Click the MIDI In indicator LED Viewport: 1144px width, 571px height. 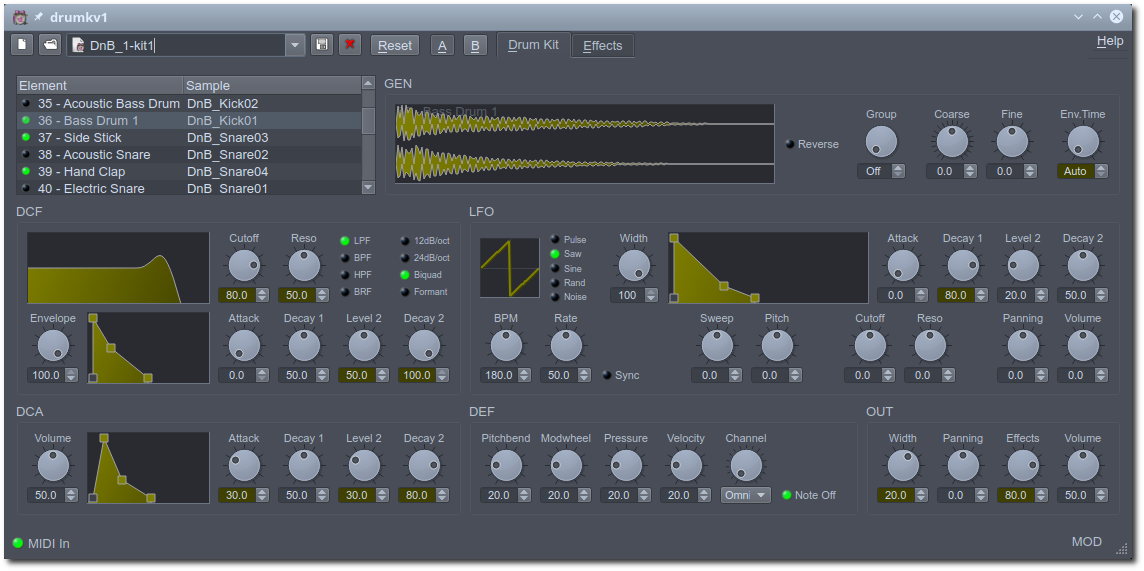pyautogui.click(x=18, y=543)
